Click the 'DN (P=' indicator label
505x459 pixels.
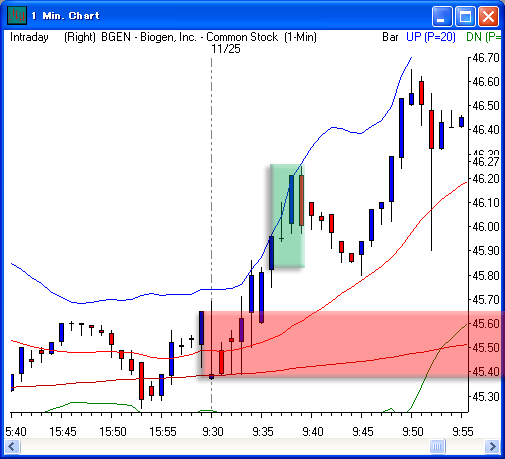[x=483, y=37]
